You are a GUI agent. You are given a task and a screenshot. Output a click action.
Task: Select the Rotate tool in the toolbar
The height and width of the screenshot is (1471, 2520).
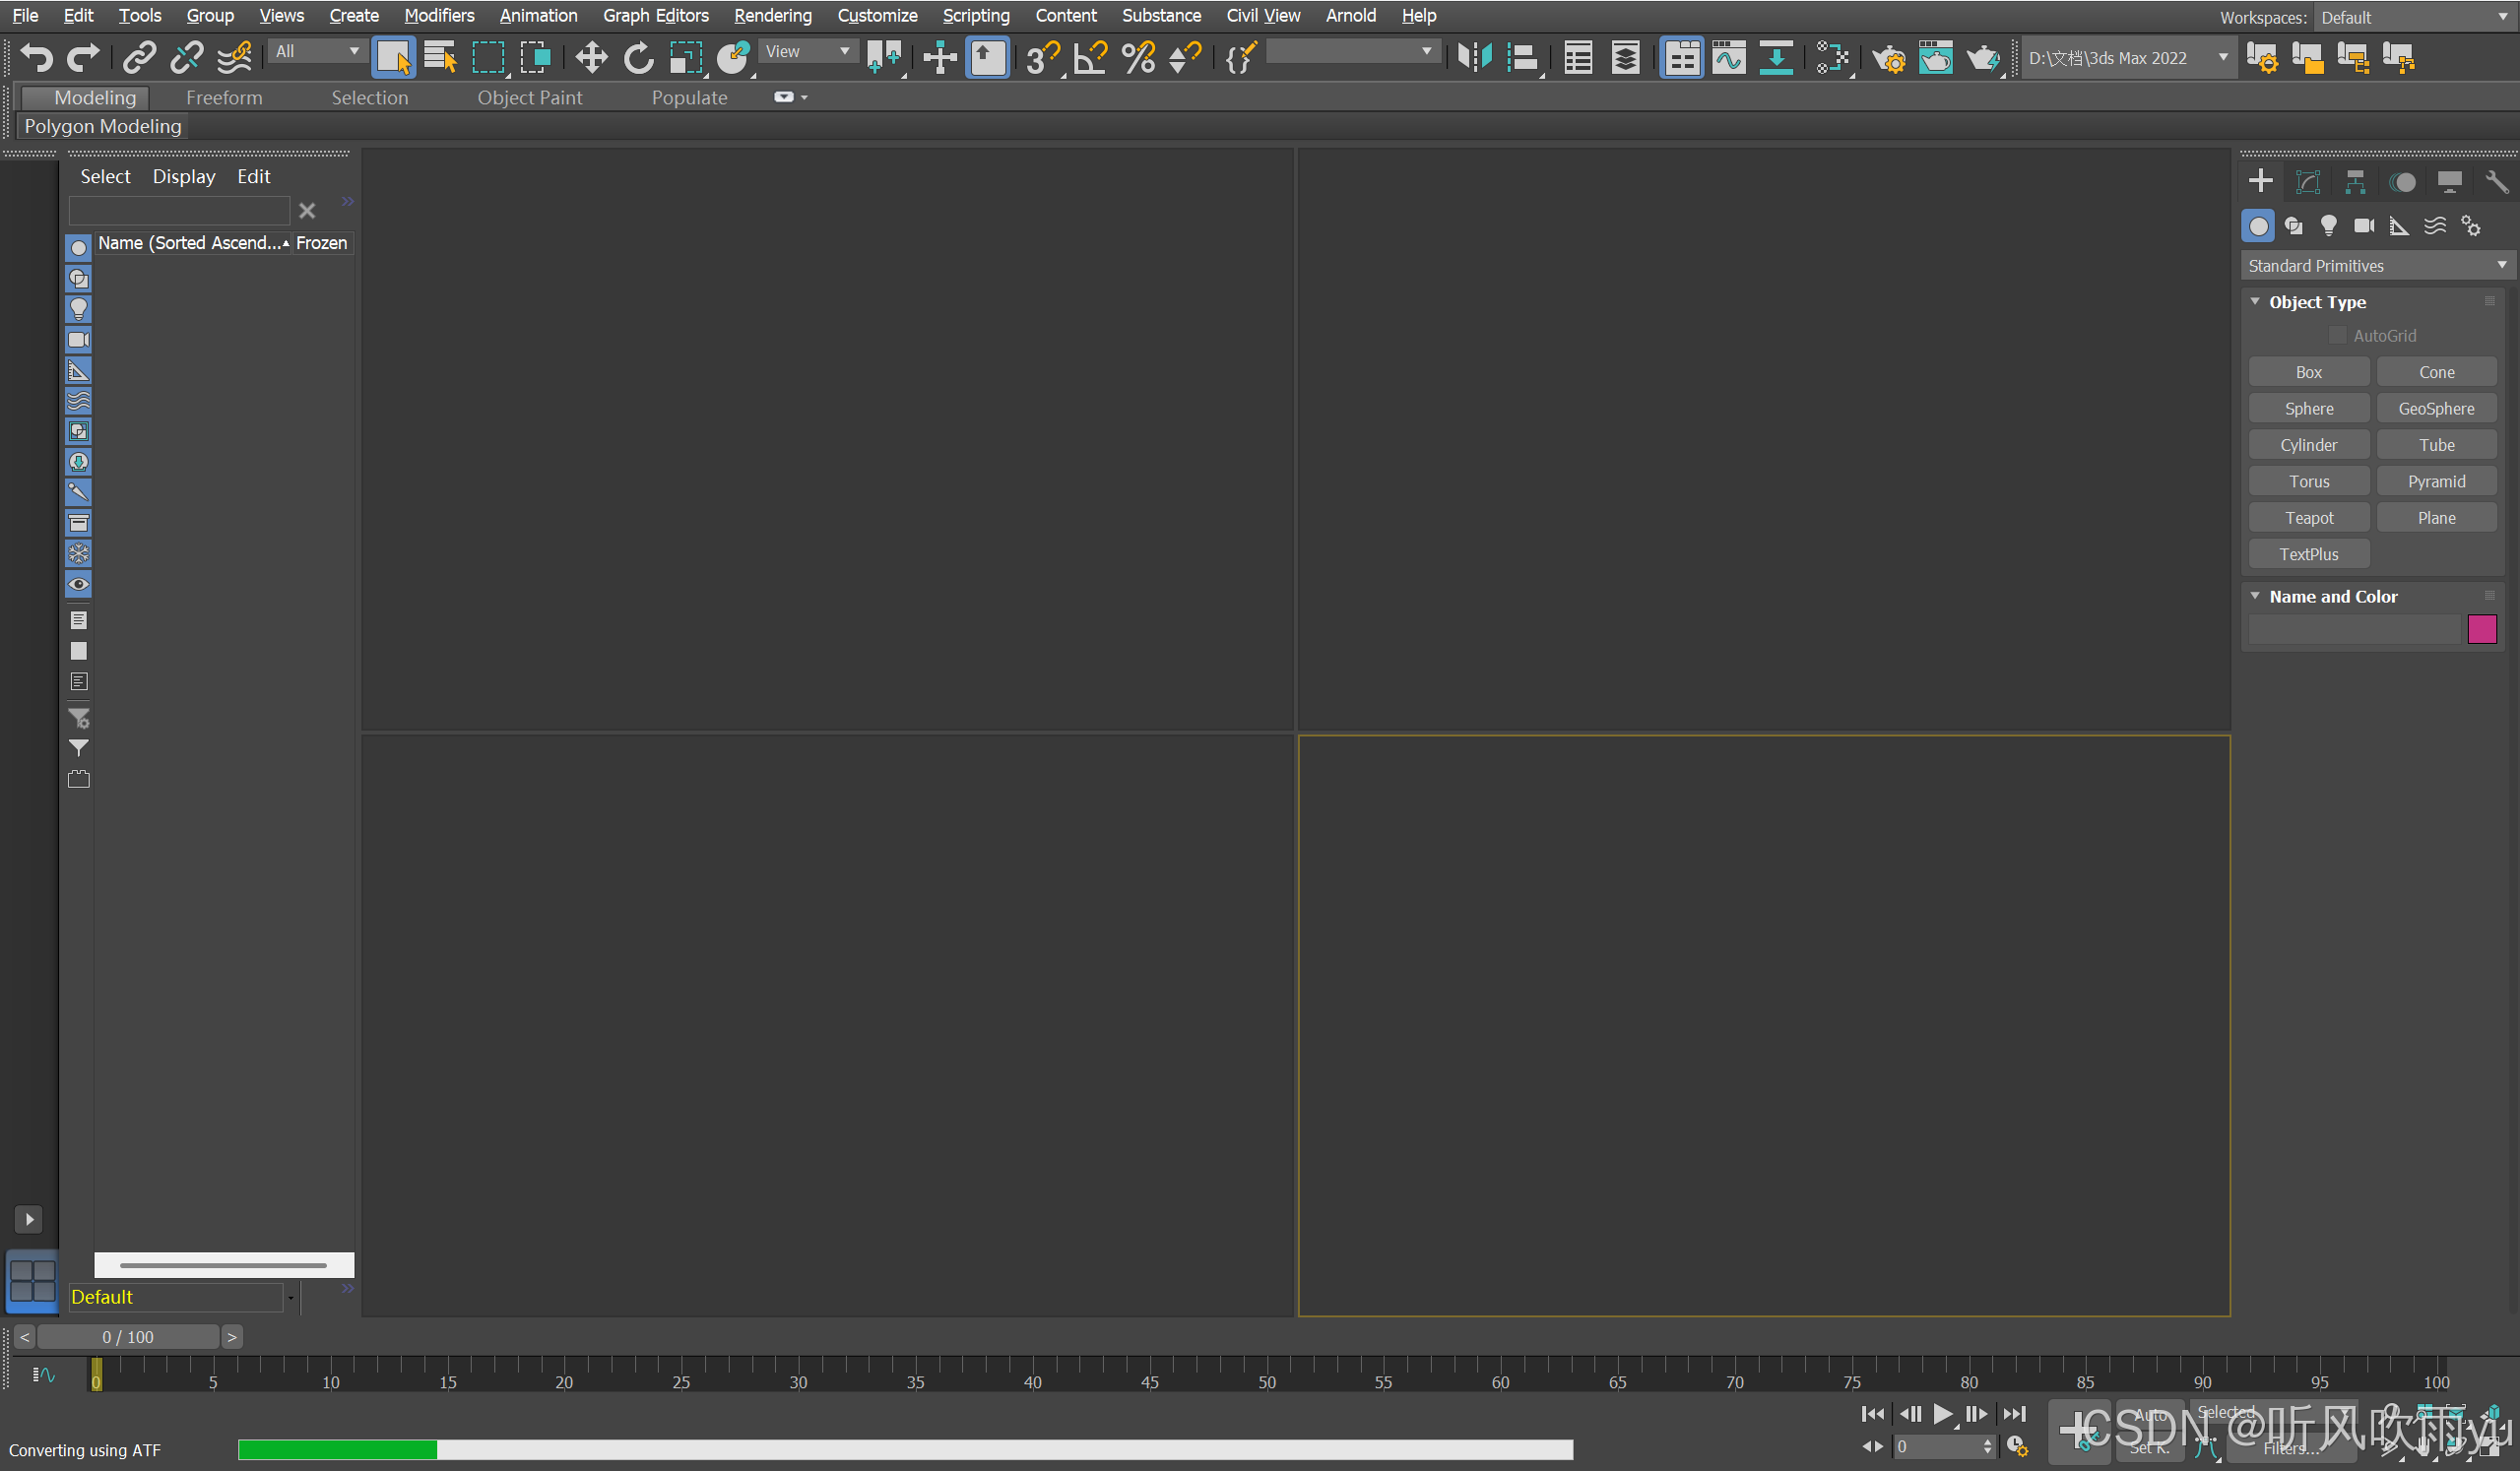coord(638,58)
